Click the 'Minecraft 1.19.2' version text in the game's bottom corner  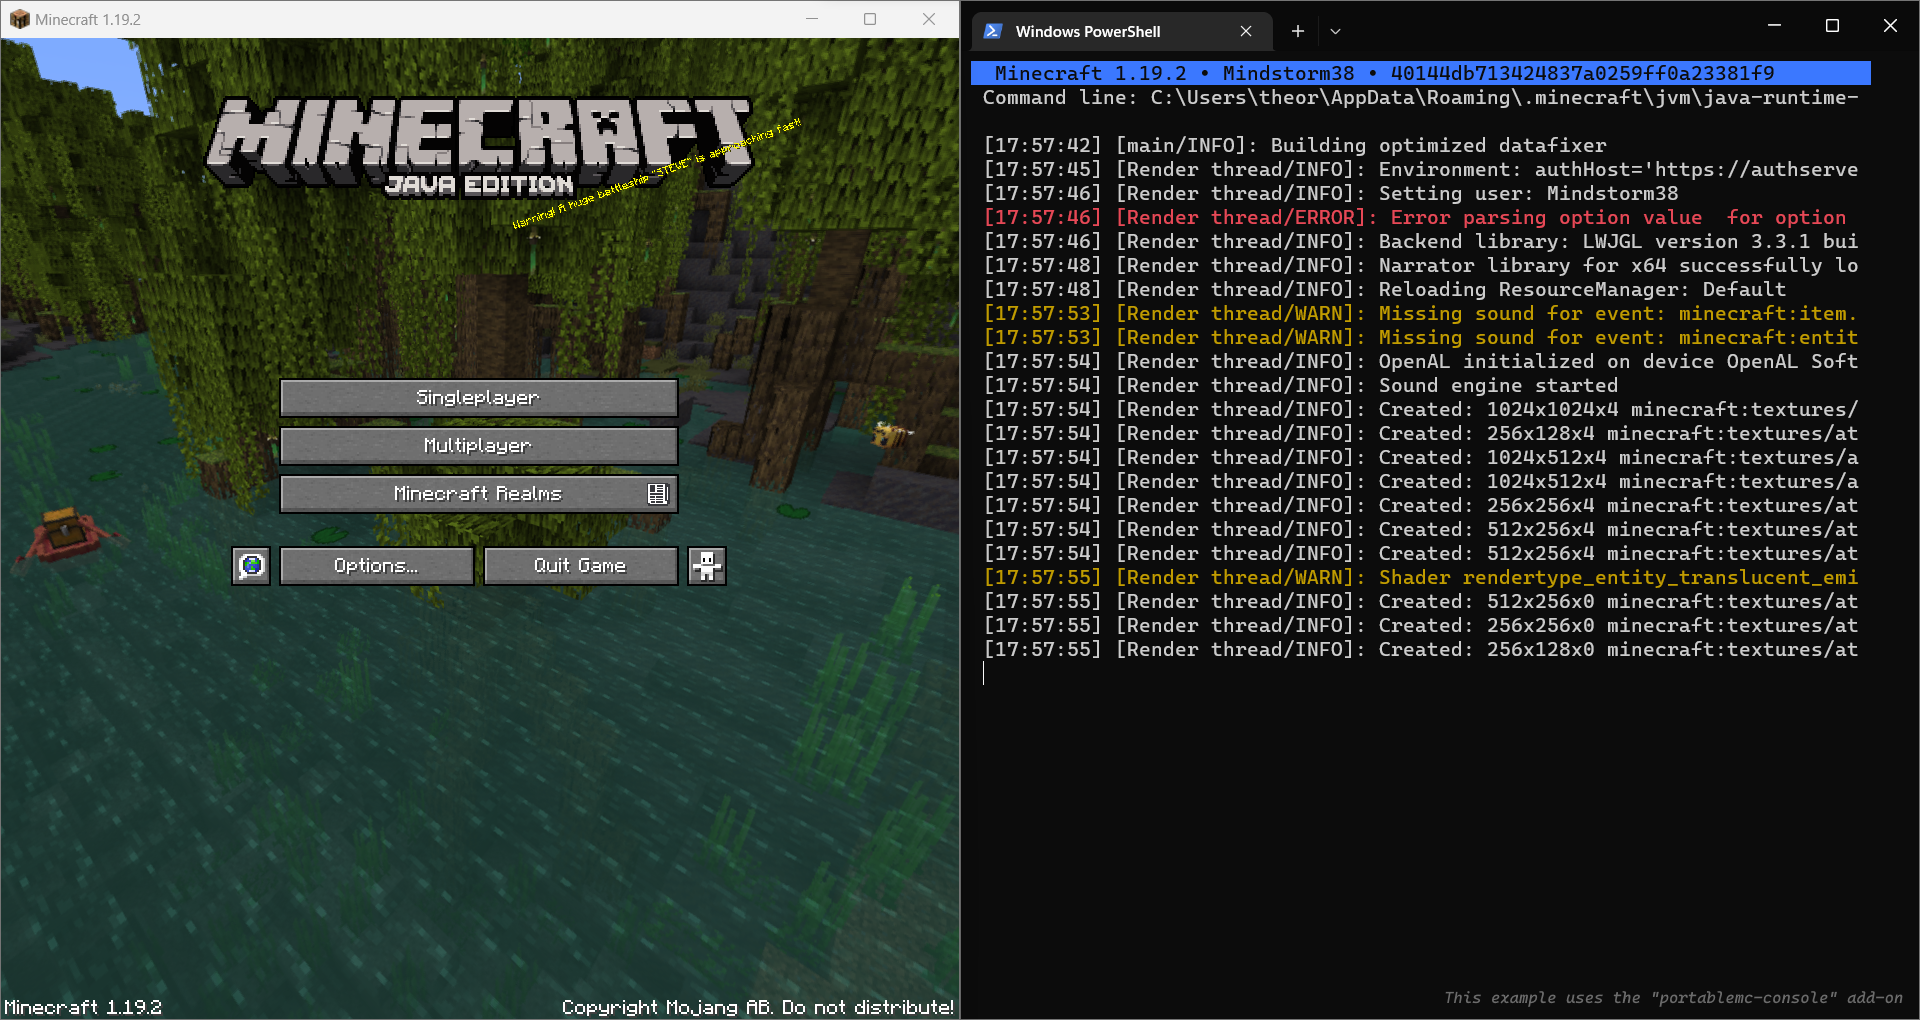[x=83, y=1007]
